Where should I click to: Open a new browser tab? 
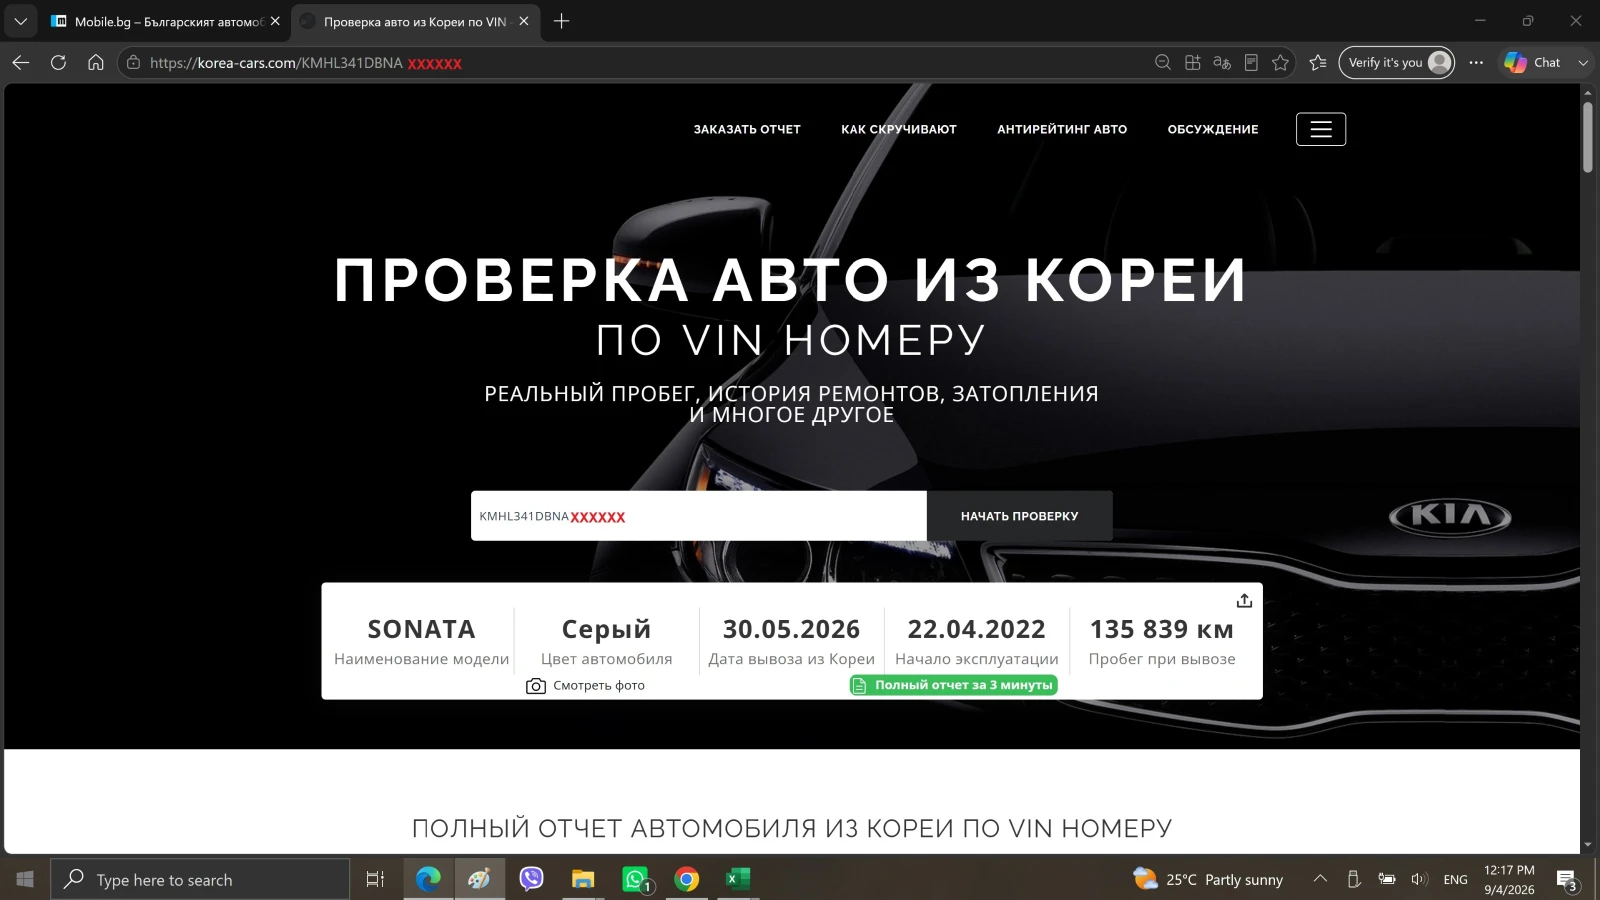click(562, 21)
